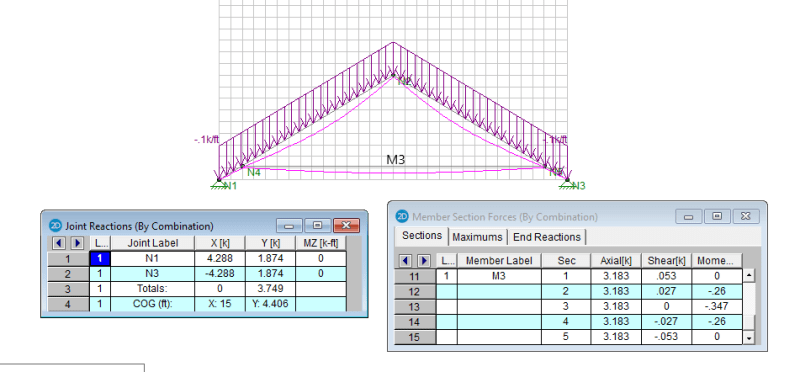Select row header 4 in Joint Reactions

point(68,304)
